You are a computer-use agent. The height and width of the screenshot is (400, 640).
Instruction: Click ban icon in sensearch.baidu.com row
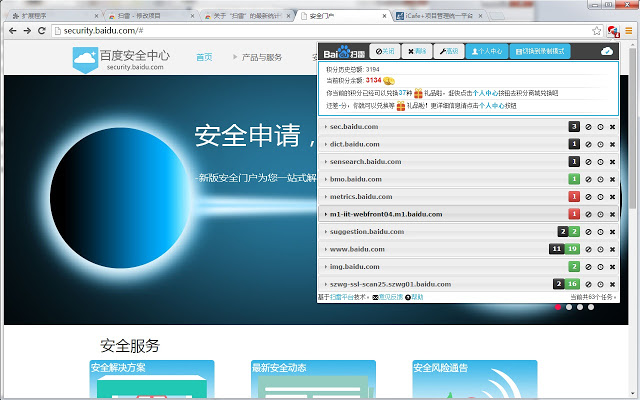coord(588,162)
